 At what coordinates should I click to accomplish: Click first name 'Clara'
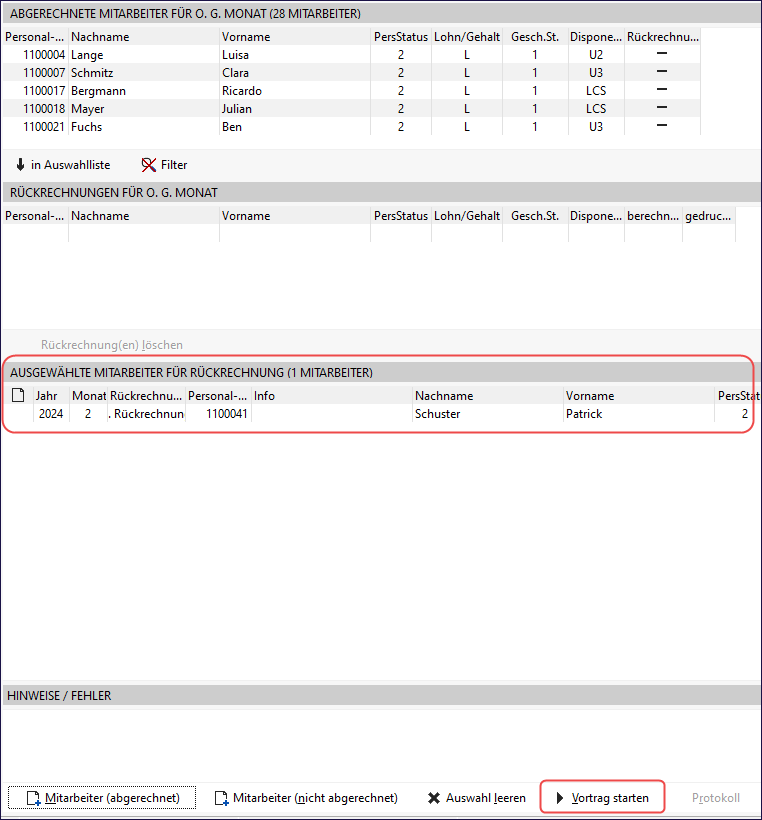(x=235, y=73)
